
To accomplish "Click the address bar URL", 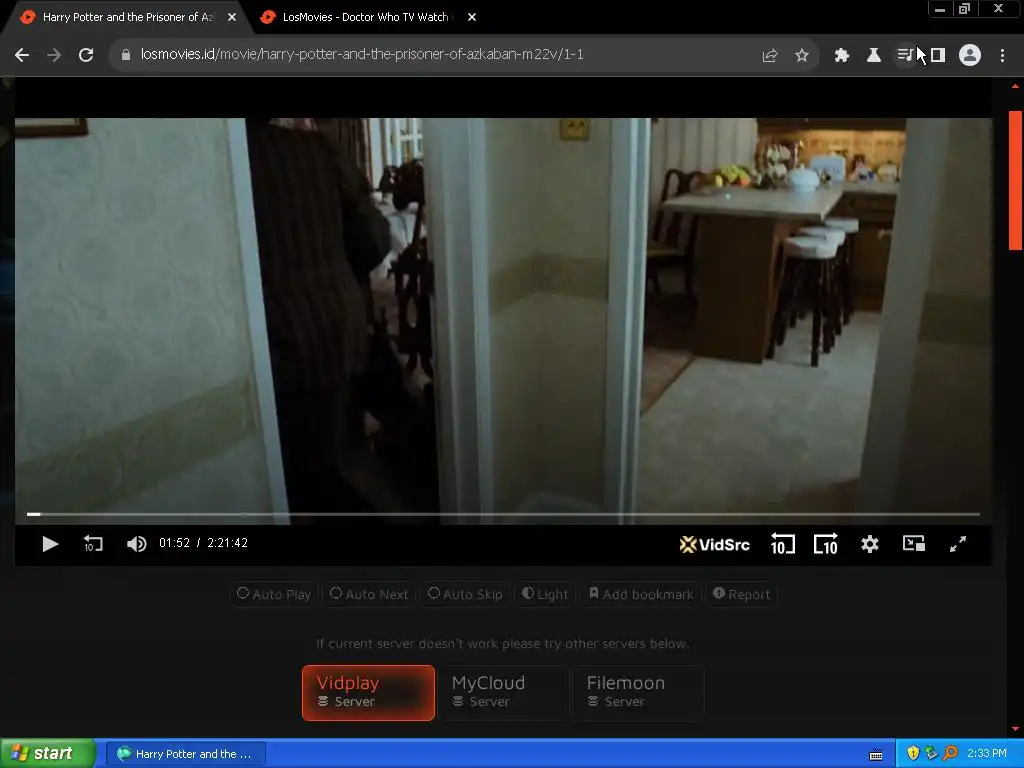I will click(x=362, y=54).
